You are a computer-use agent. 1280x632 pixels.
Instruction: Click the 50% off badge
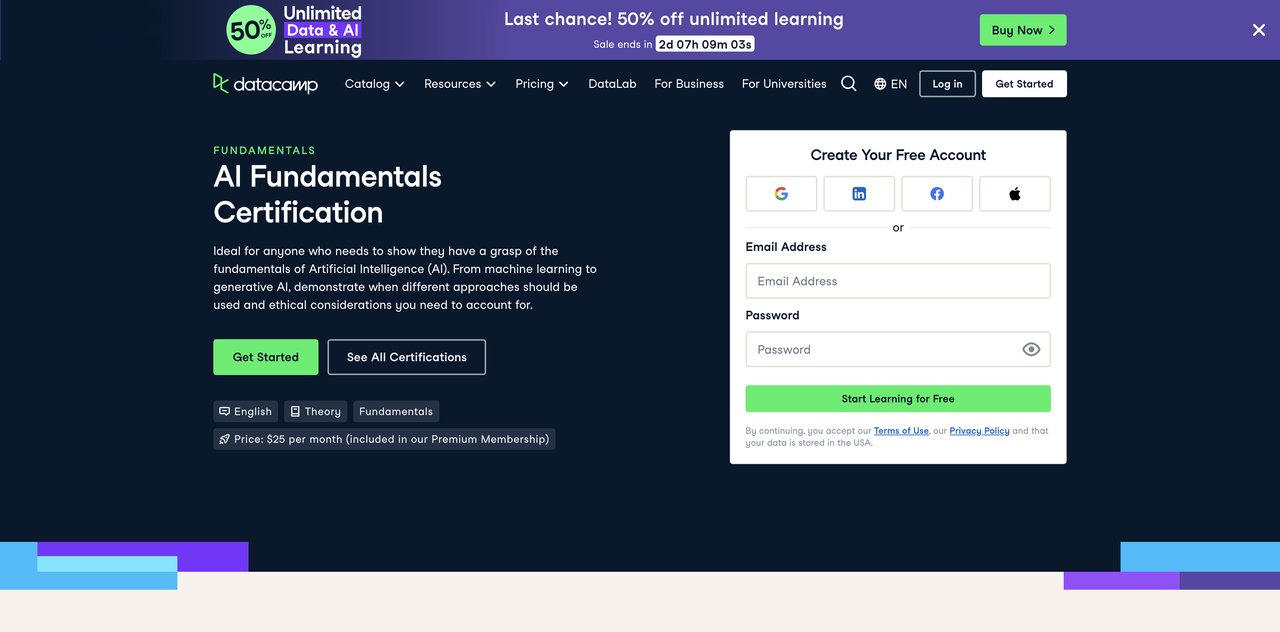250,29
